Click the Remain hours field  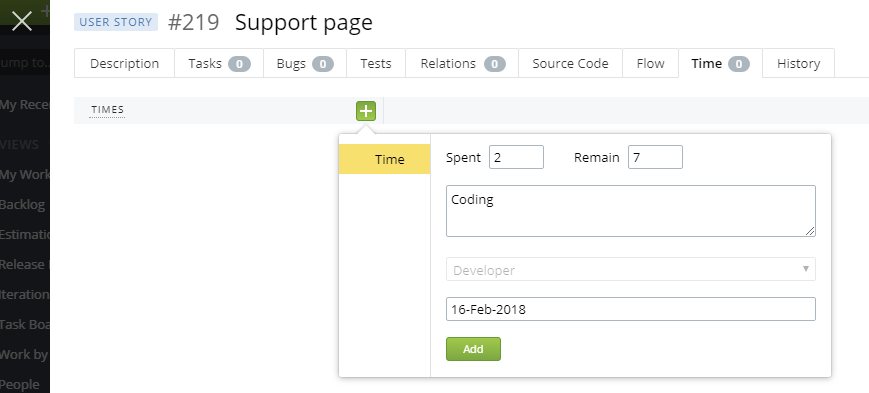(x=655, y=157)
